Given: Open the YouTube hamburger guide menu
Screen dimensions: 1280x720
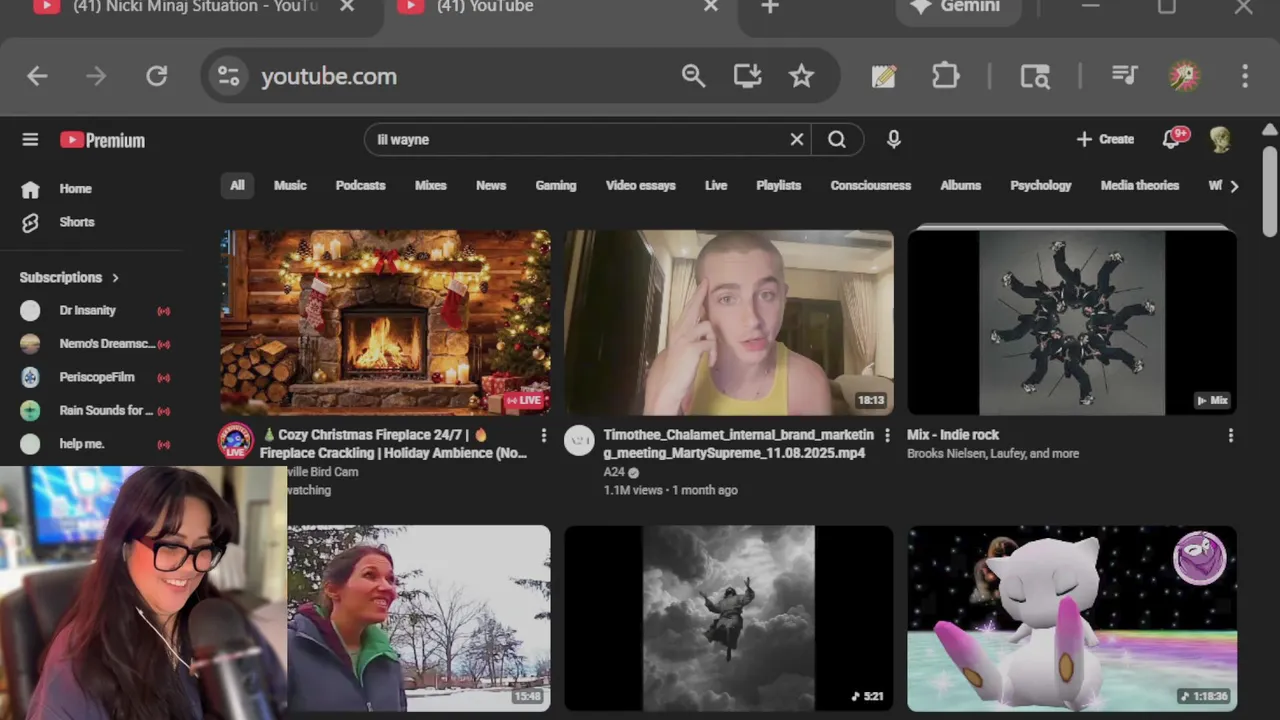Looking at the screenshot, I should (x=30, y=140).
